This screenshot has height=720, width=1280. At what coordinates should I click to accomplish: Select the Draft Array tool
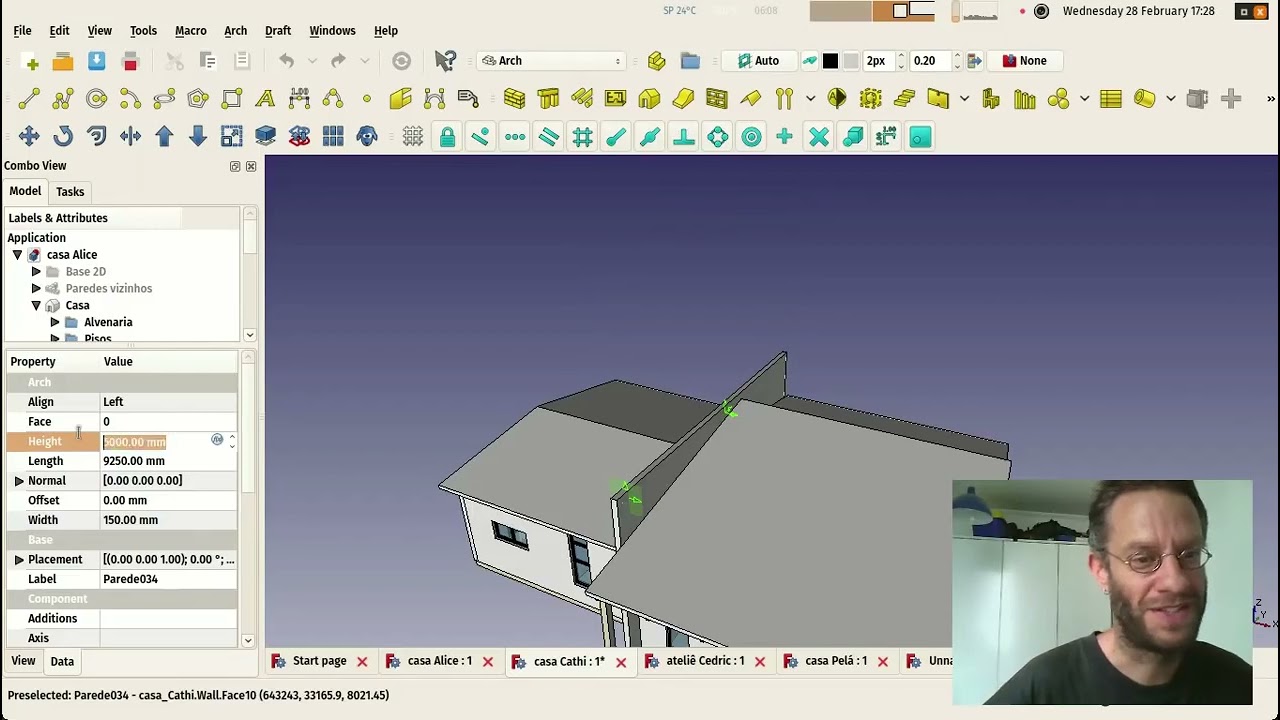pos(333,136)
